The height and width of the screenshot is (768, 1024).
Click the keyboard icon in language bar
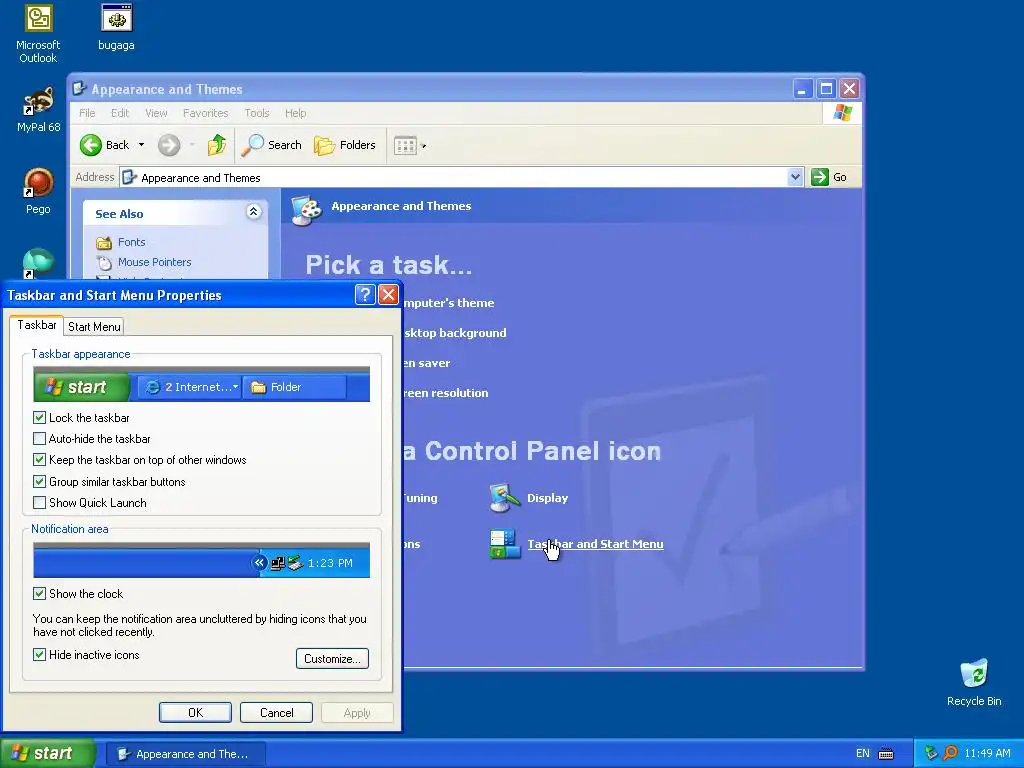point(886,754)
